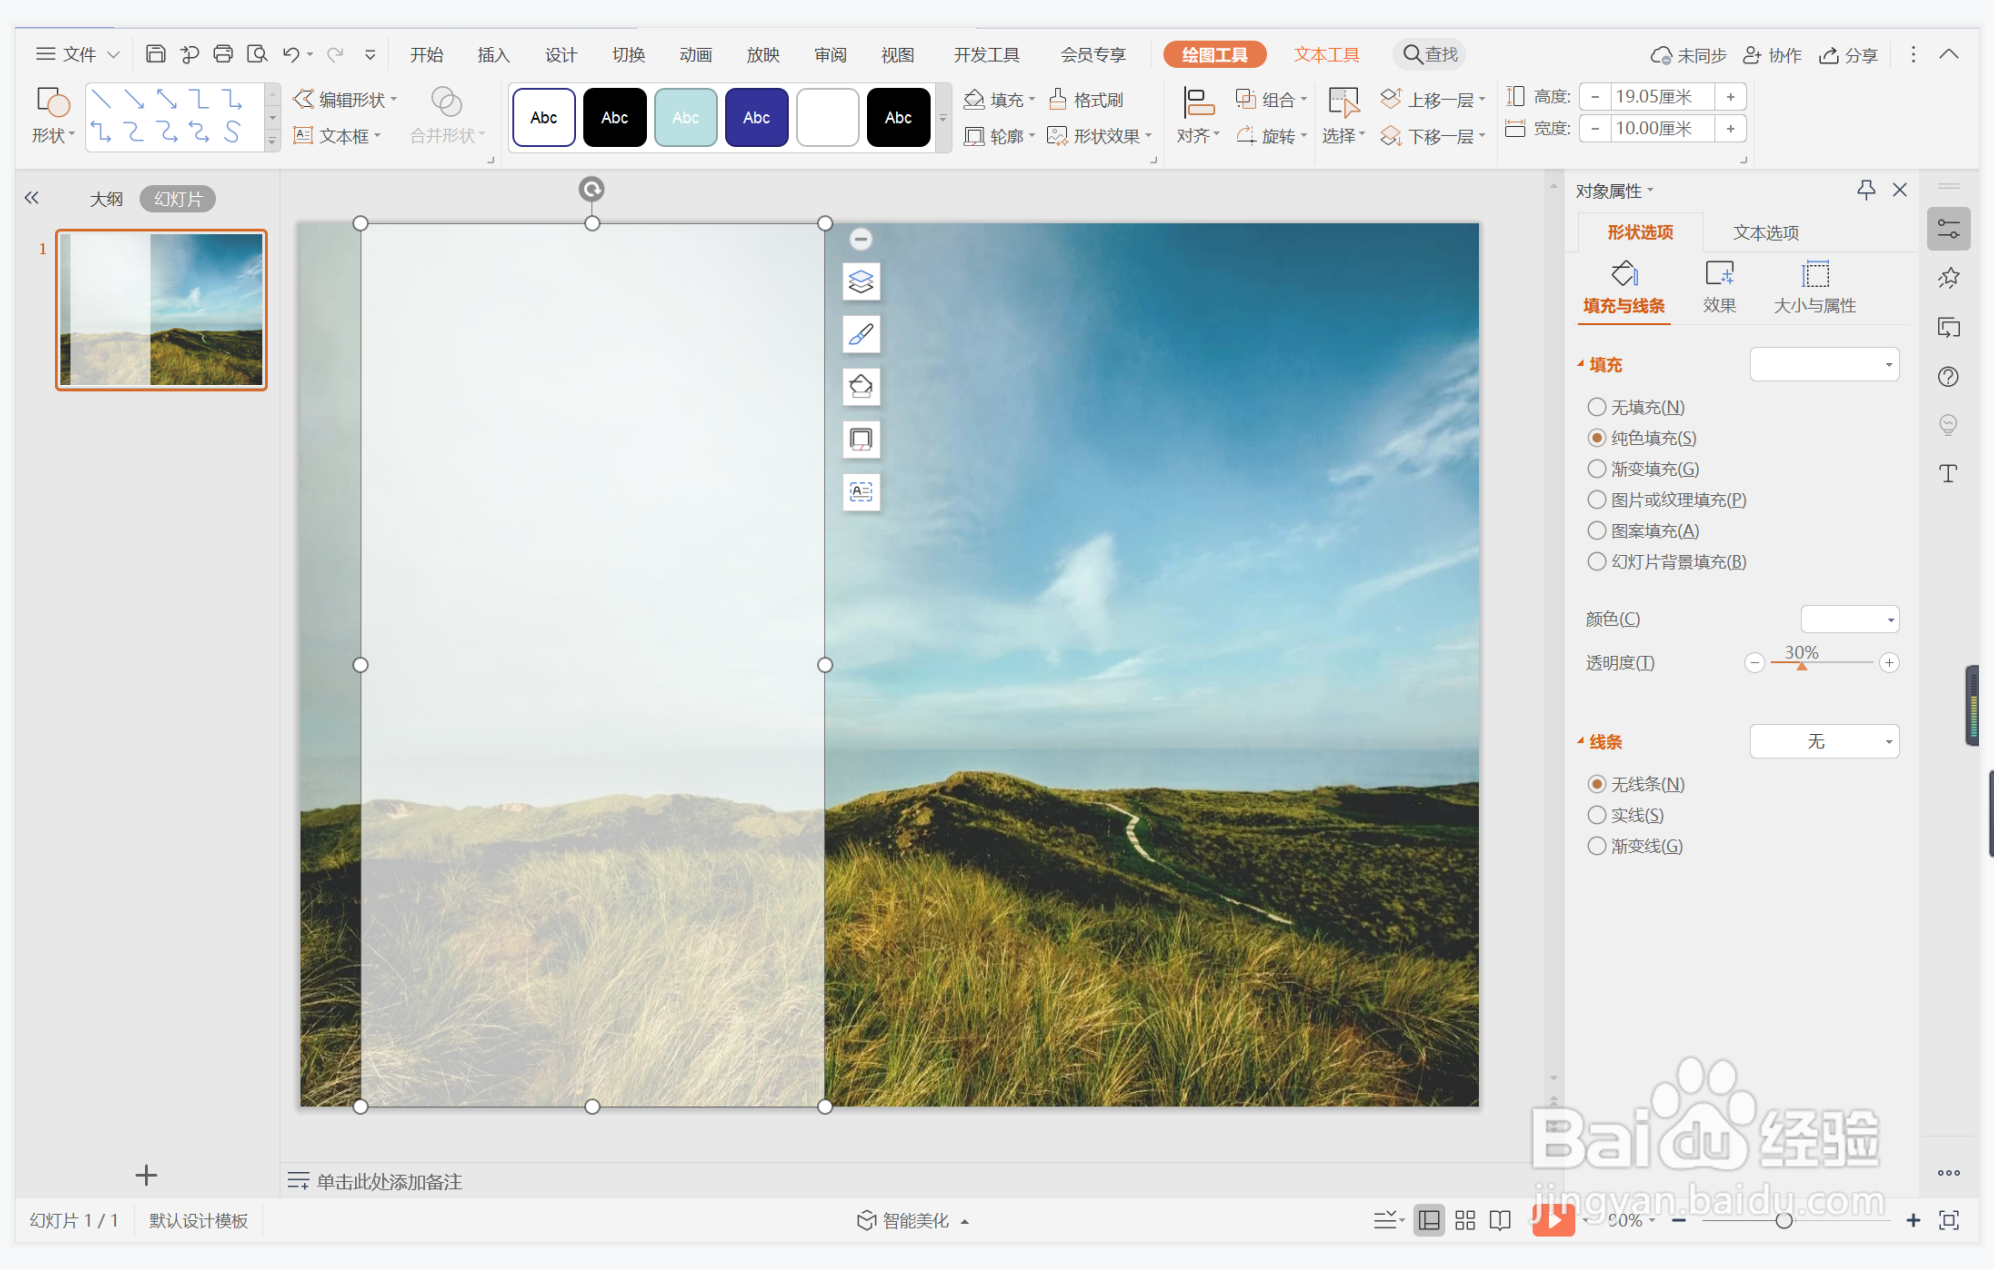Open the 大小与属性 section
The width and height of the screenshot is (1994, 1269).
(1814, 287)
